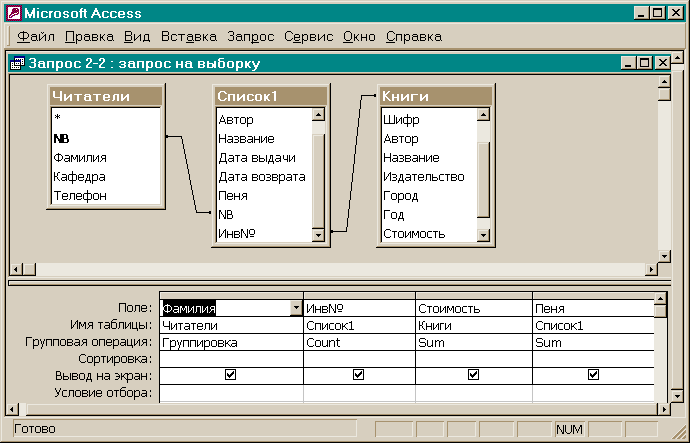This screenshot has width=690, height=443.
Task: Open the Файл menu
Action: pyautogui.click(x=36, y=37)
